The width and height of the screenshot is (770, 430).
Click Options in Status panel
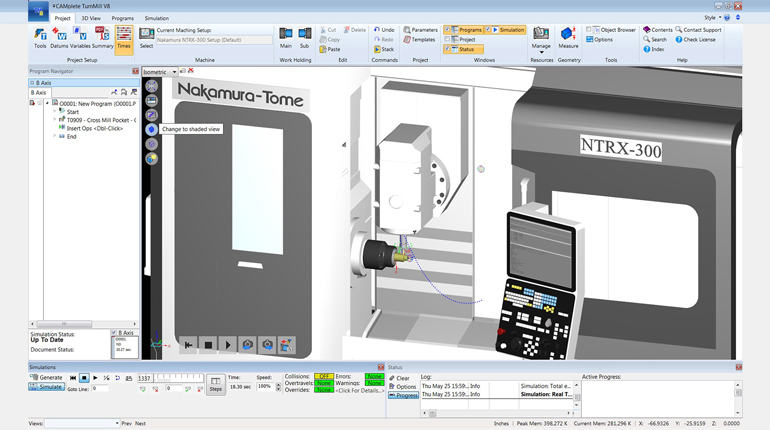click(403, 386)
